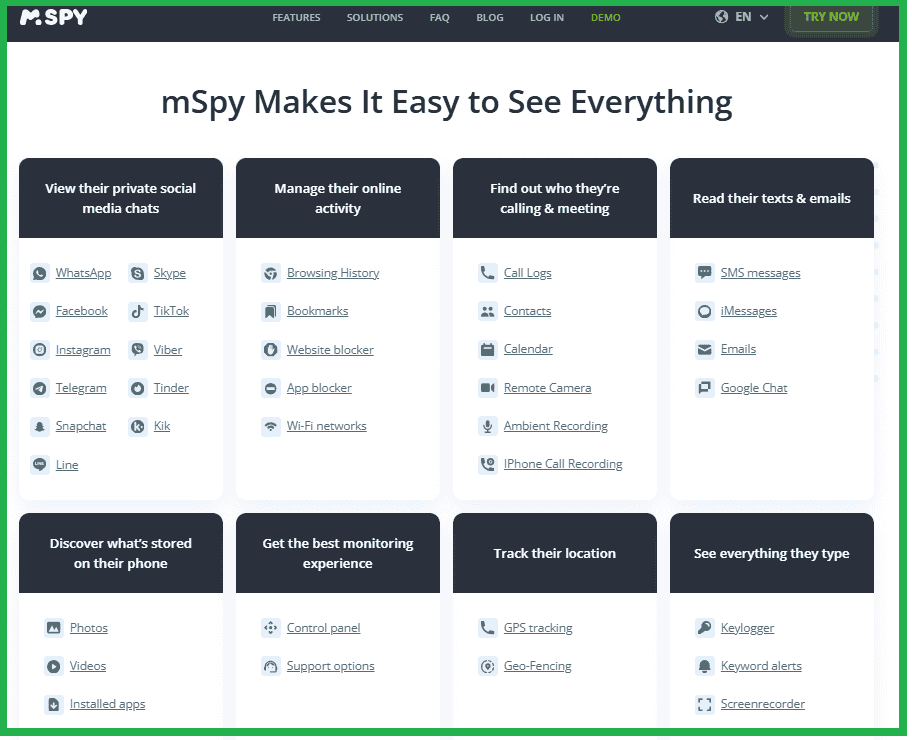The height and width of the screenshot is (740, 912).
Task: Open the Solutions menu
Action: [x=375, y=17]
